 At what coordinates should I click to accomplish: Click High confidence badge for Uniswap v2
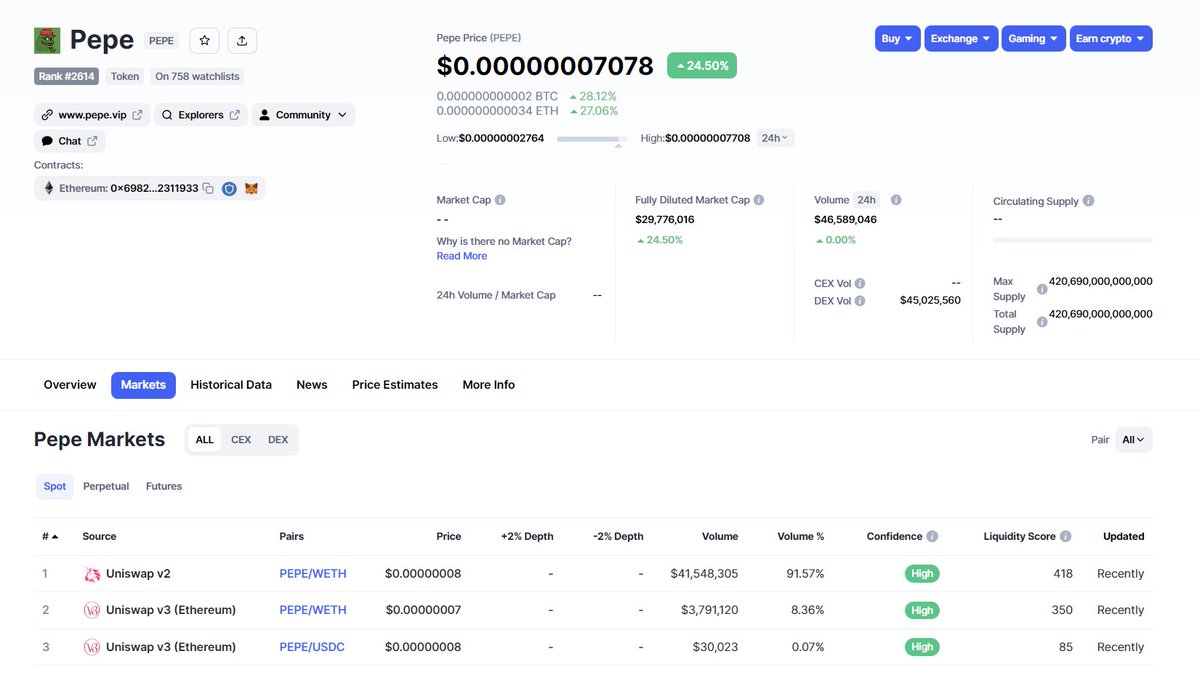[x=922, y=574]
